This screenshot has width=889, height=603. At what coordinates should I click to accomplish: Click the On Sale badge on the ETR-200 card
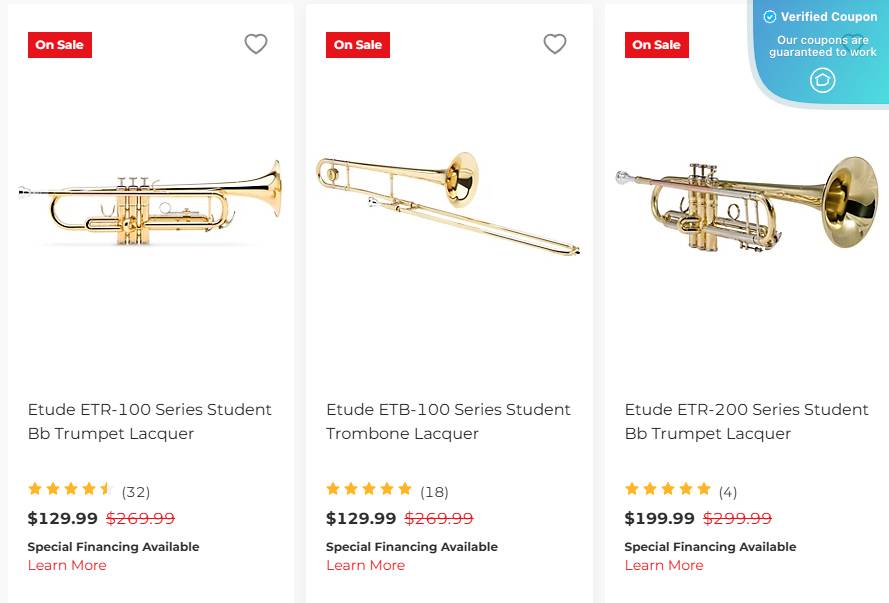pyautogui.click(x=656, y=45)
